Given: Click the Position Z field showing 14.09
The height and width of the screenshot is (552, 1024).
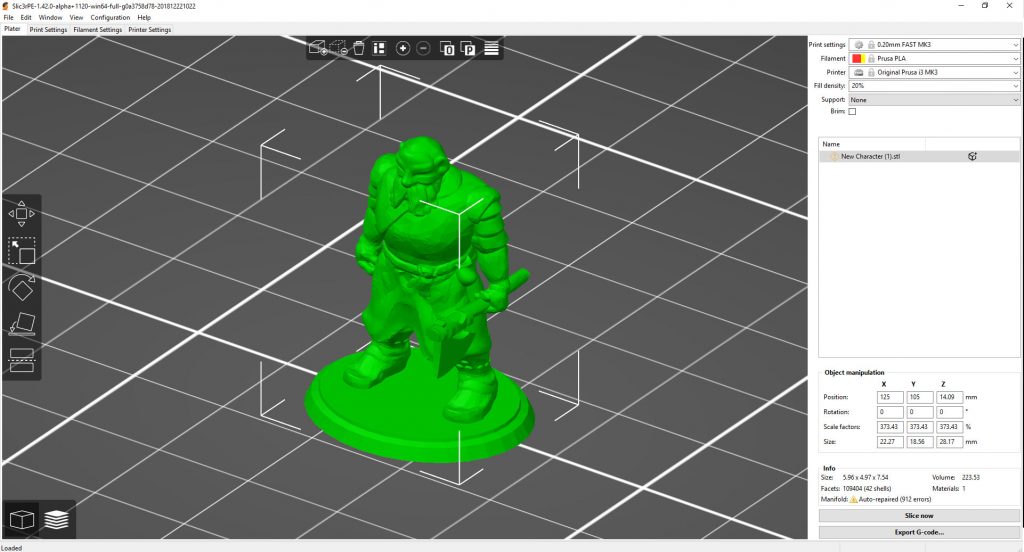Looking at the screenshot, I should click(x=950, y=397).
